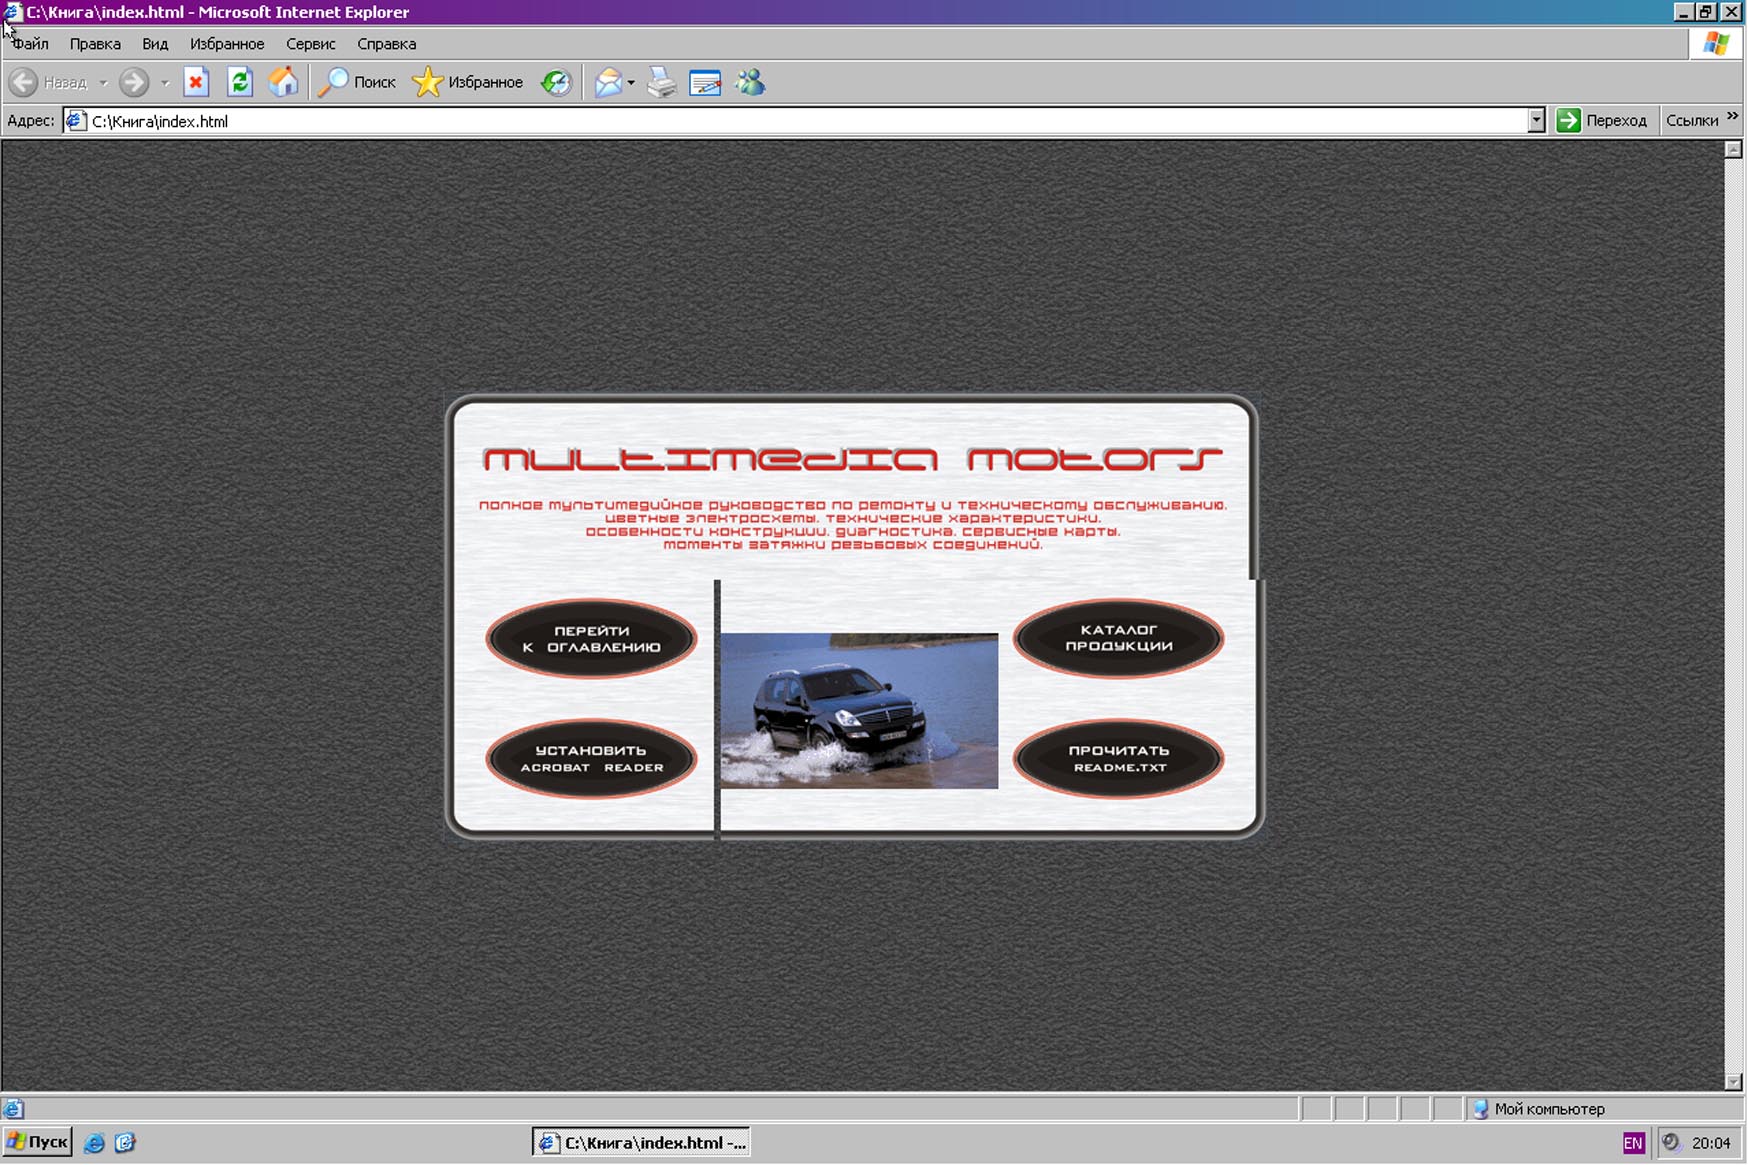Click the Edit page toolbar icon
Viewport: 1748px width, 1165px height.
(x=705, y=82)
